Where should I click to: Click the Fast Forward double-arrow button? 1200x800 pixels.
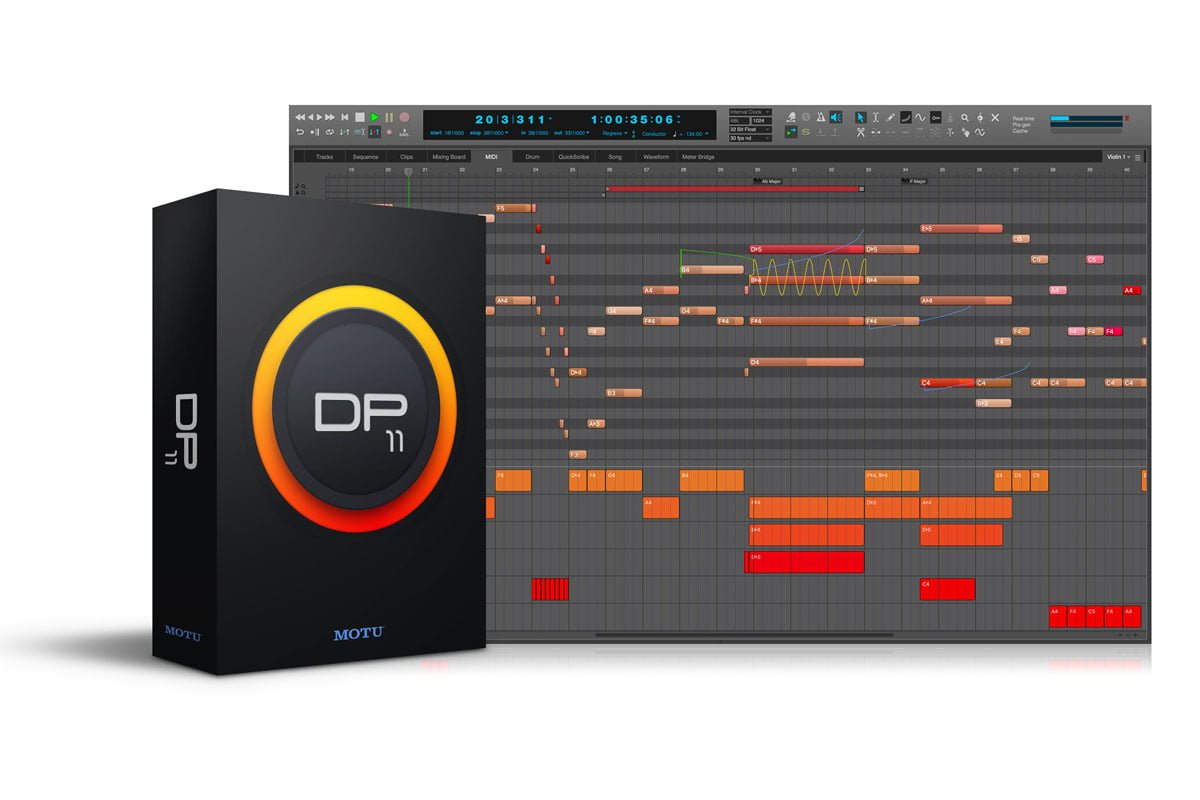[330, 117]
